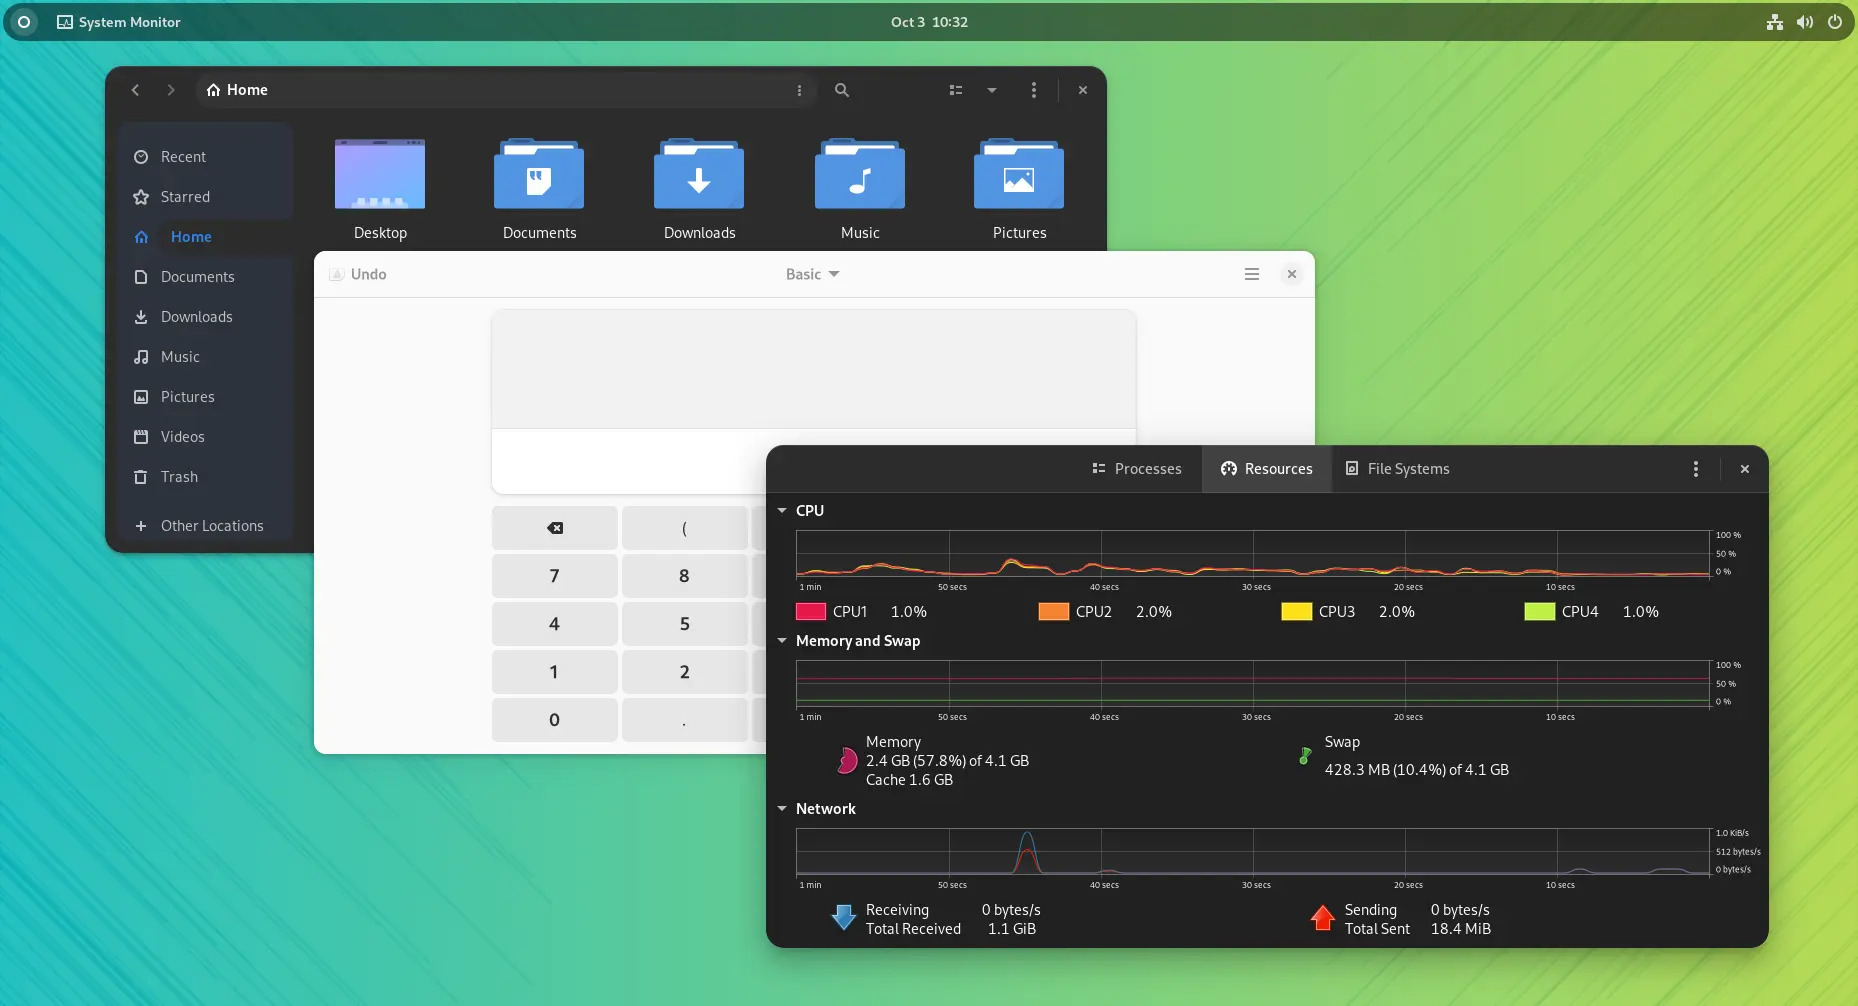Click CPU4 green color swatch
The image size is (1858, 1006).
pyautogui.click(x=1540, y=612)
